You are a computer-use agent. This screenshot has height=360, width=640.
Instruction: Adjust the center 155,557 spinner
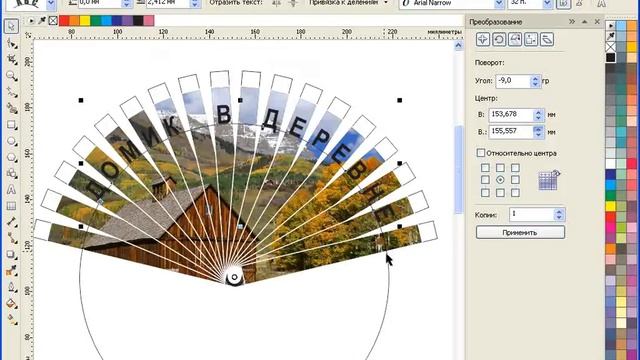[538, 132]
